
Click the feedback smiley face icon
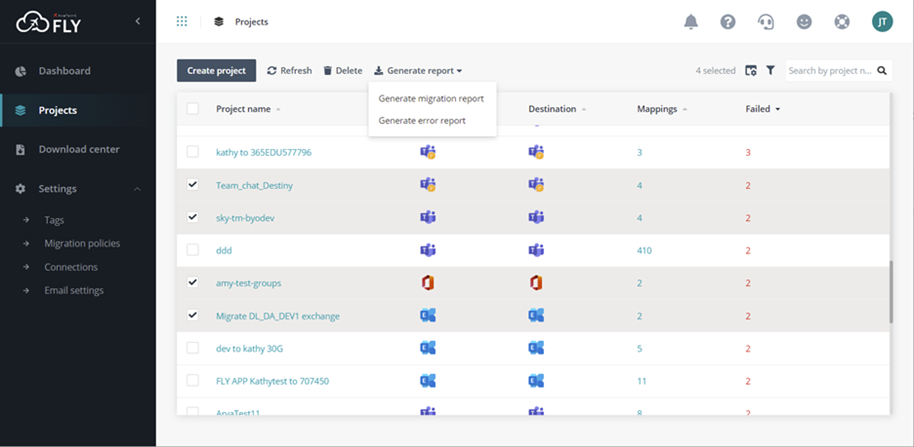pyautogui.click(x=804, y=22)
